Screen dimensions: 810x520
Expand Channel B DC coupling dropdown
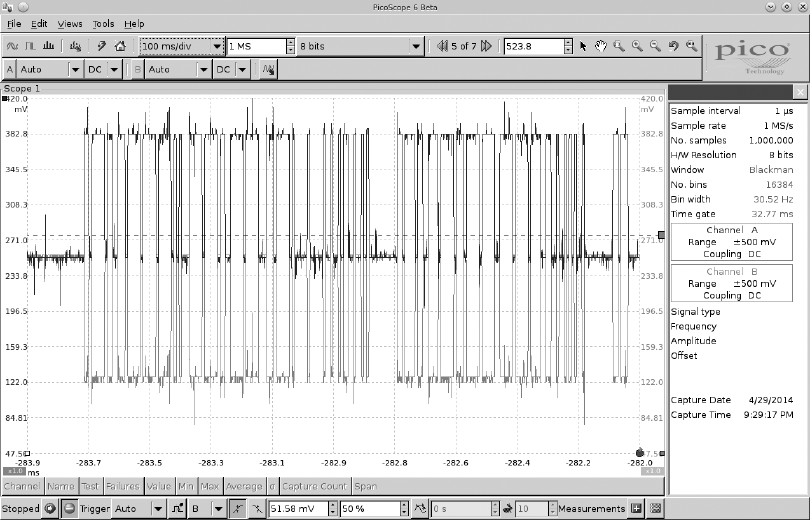click(x=242, y=69)
